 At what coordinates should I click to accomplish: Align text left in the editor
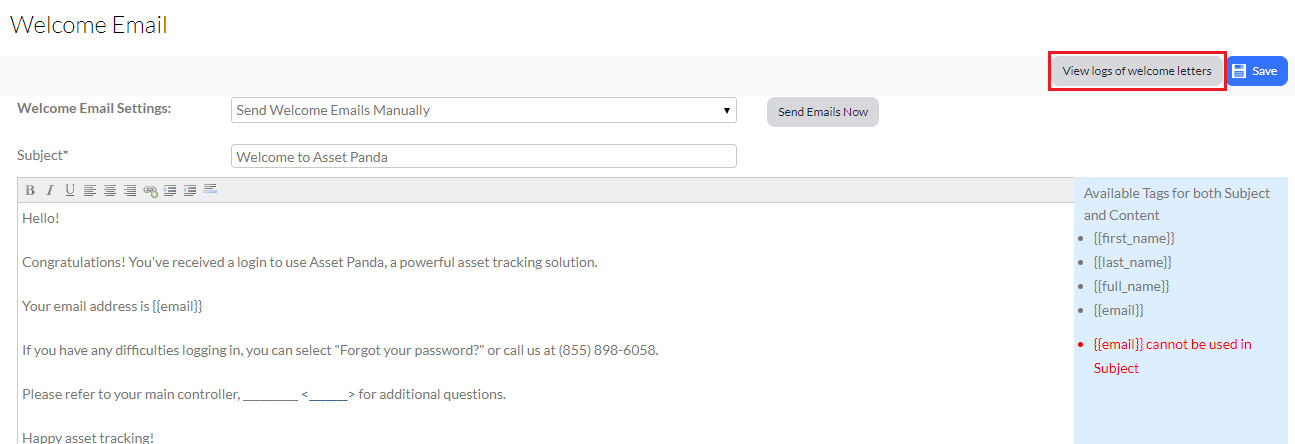pos(90,190)
